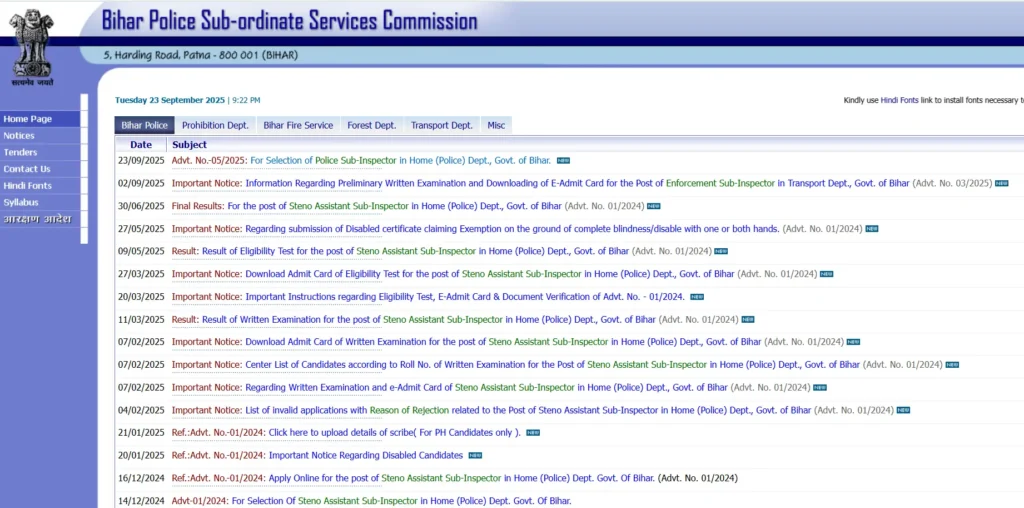This screenshot has height=508, width=1024.
Task: Click here to upload details of scribe
Action: [394, 433]
